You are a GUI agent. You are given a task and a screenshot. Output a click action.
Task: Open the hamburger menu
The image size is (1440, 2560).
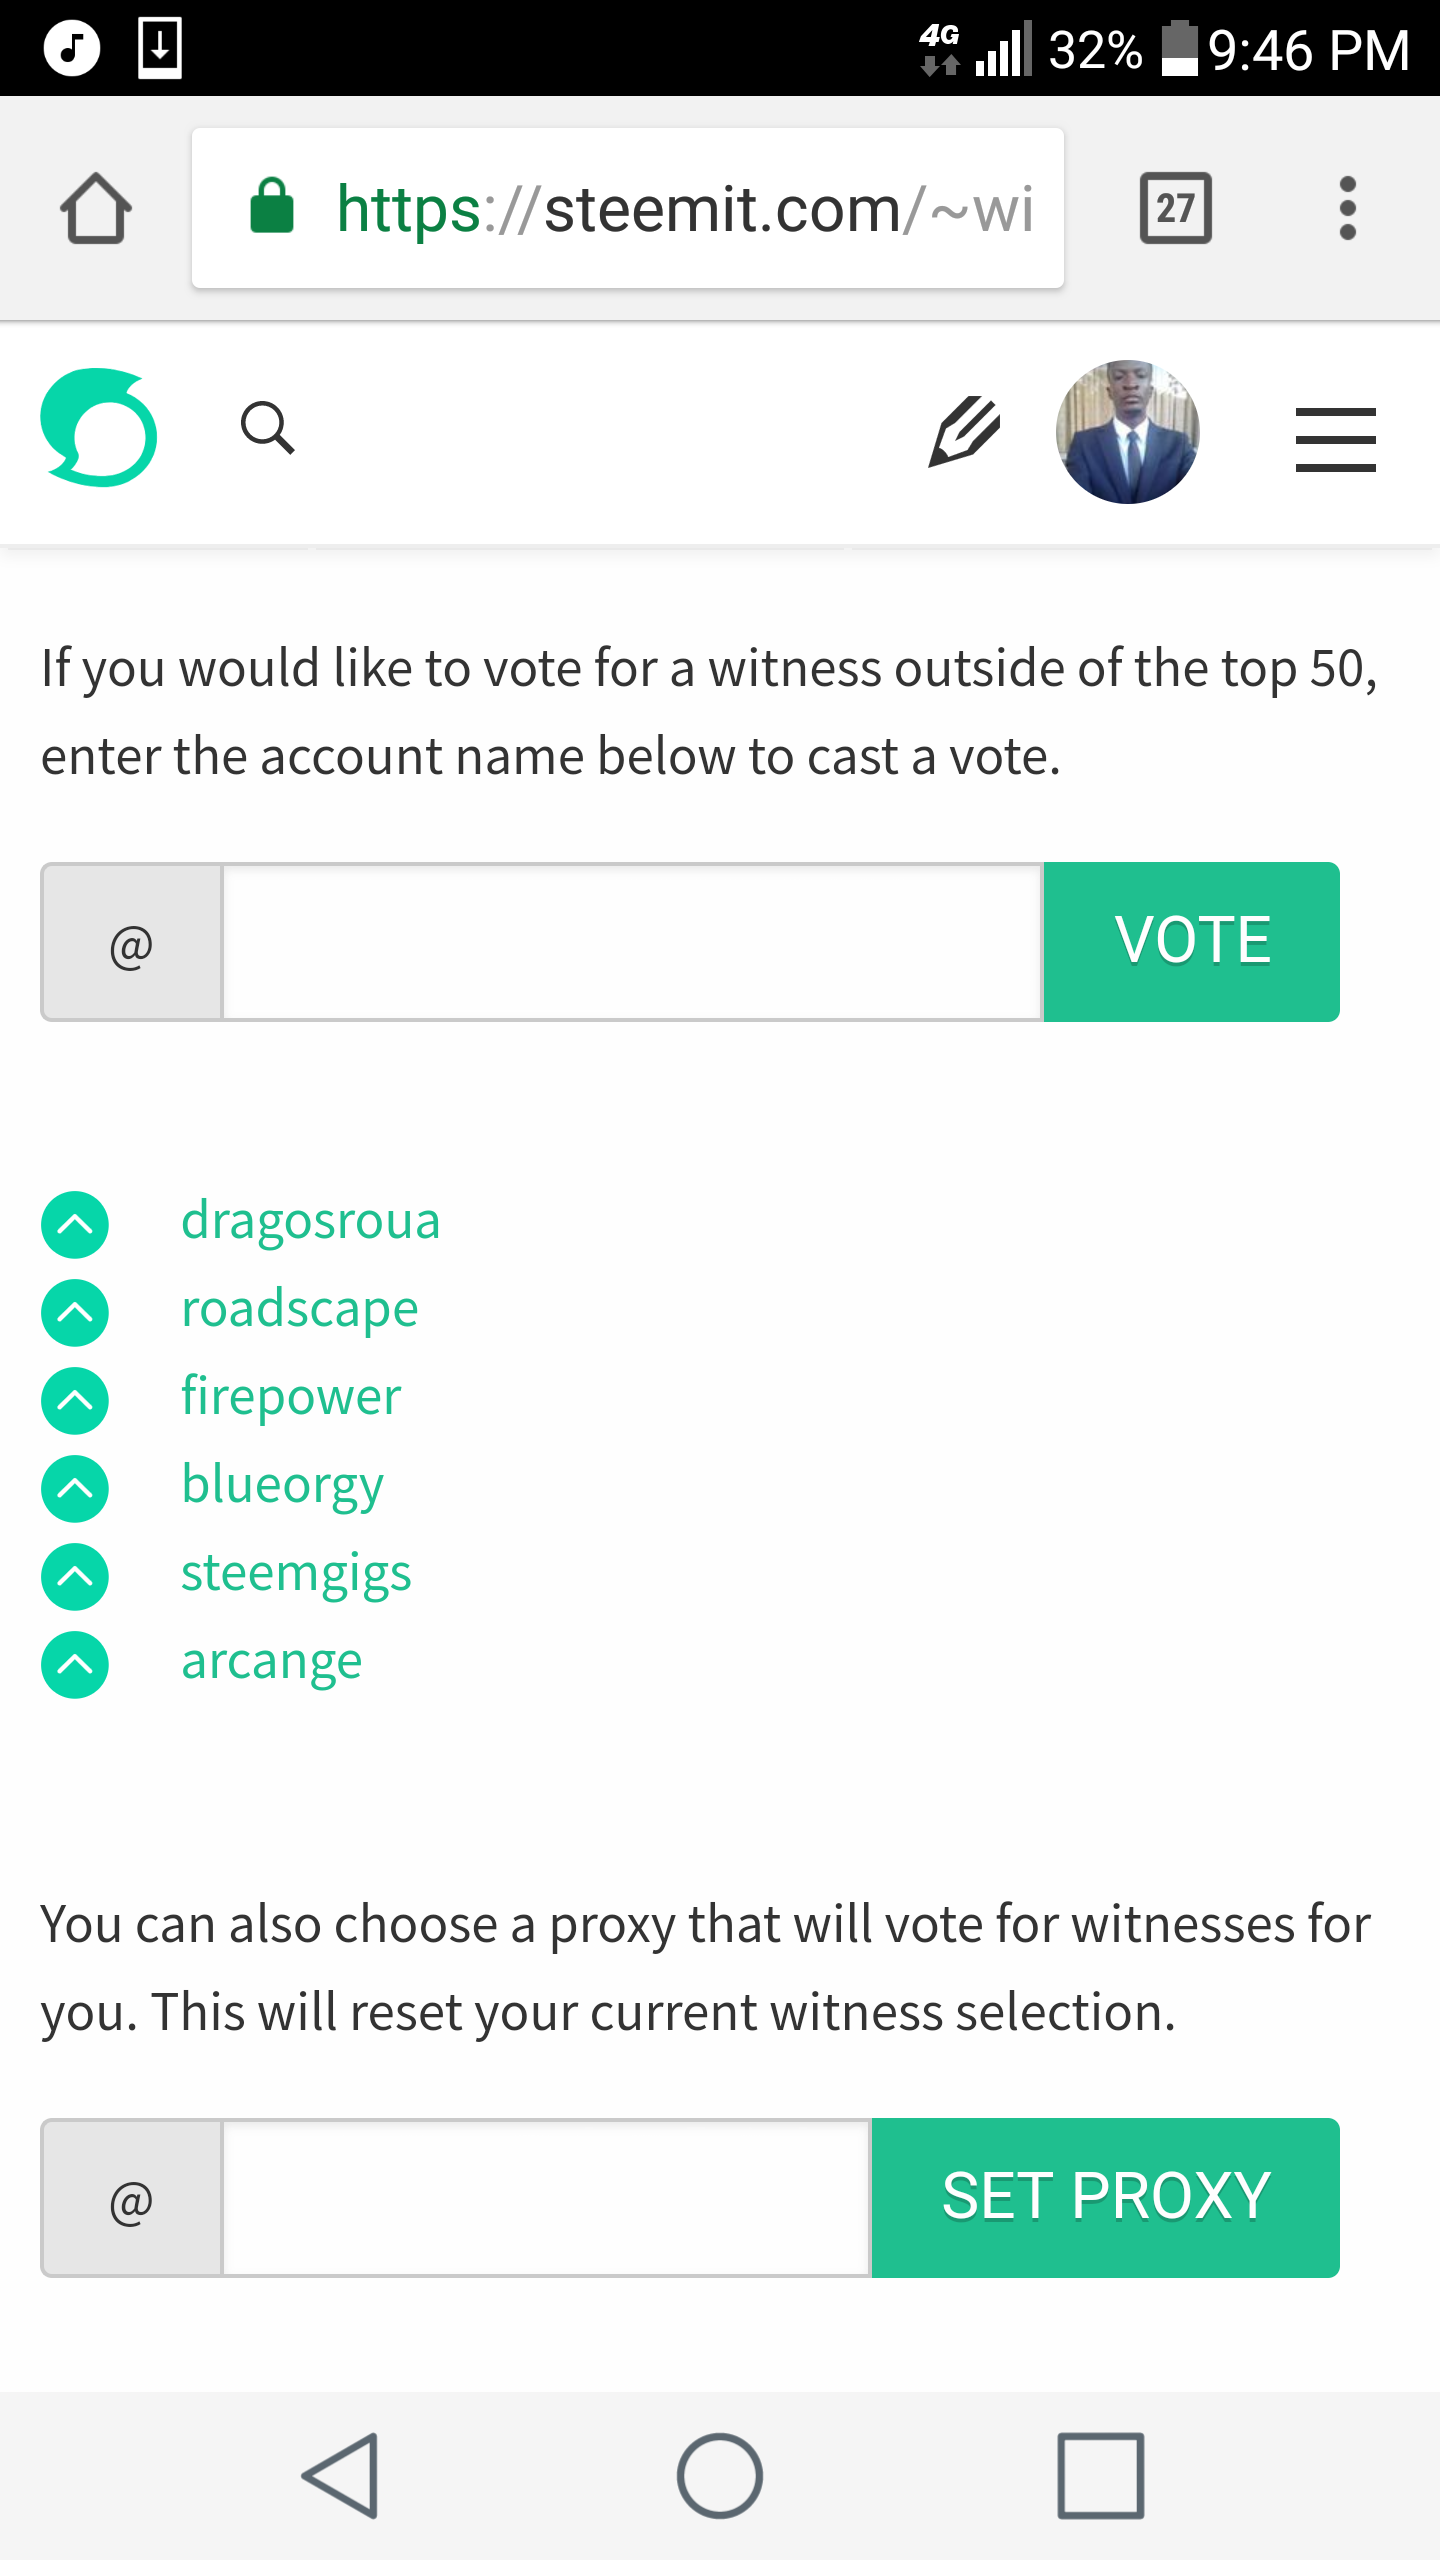(x=1335, y=439)
